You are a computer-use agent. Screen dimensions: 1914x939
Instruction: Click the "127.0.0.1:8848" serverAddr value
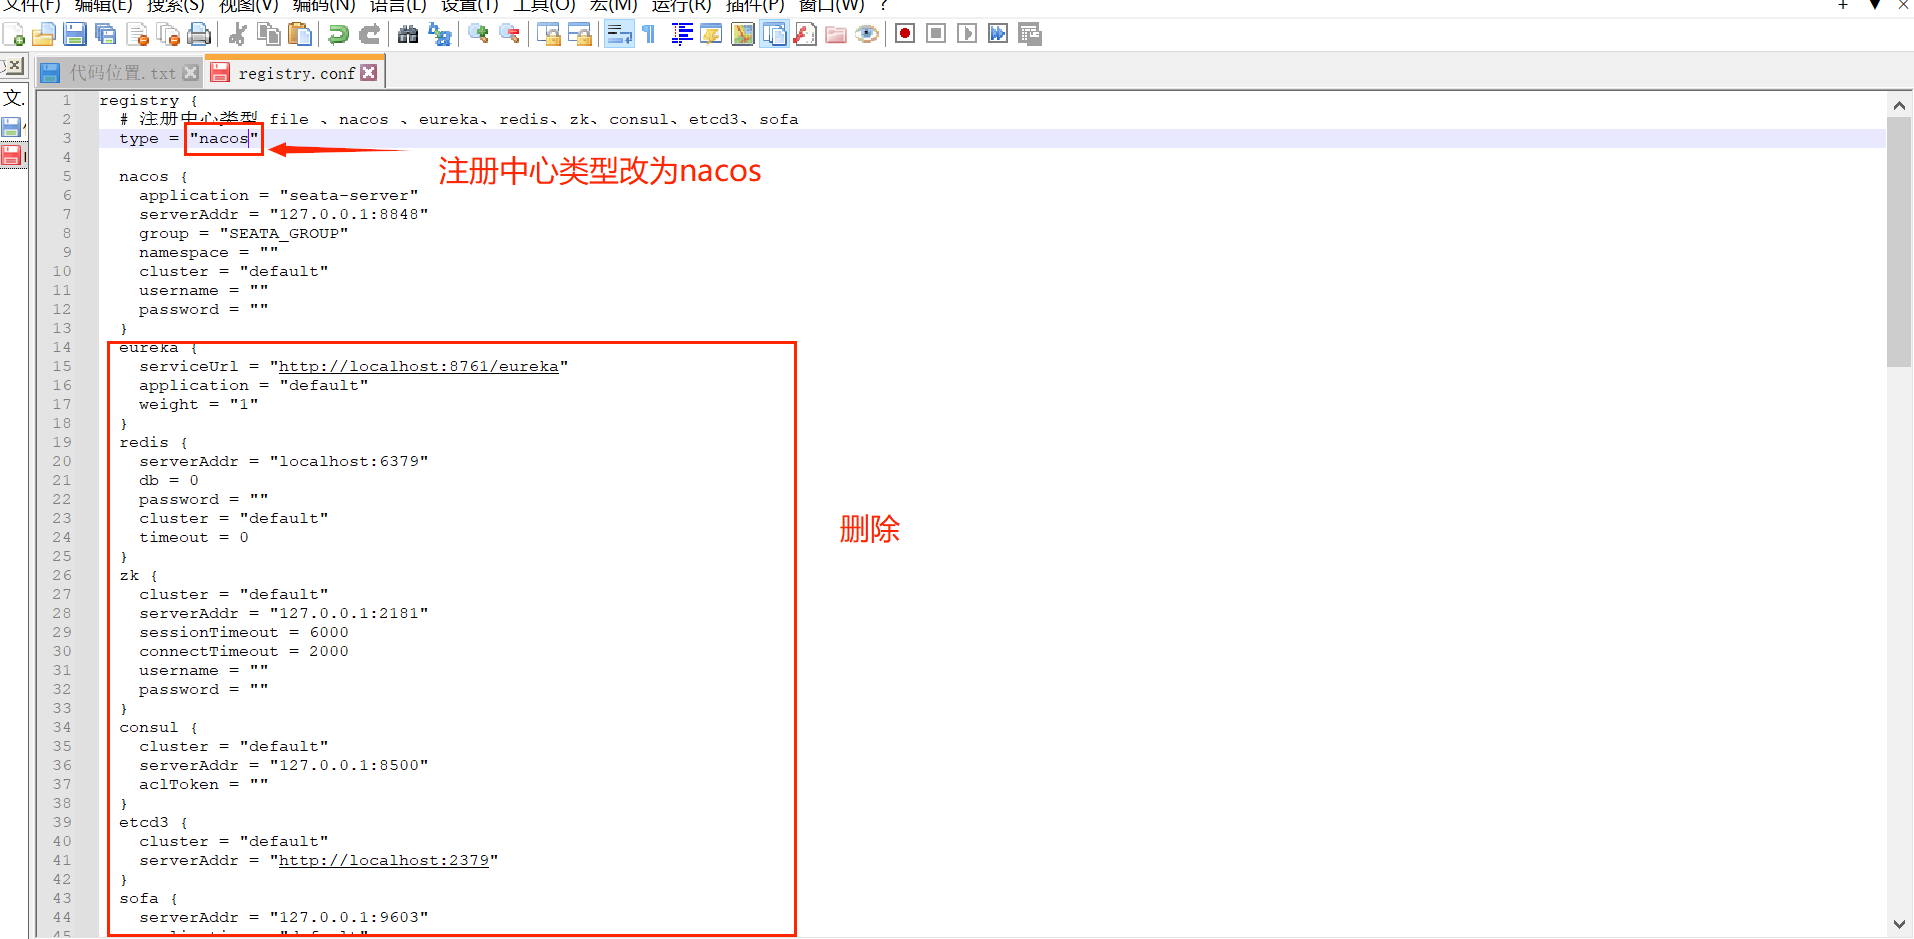[x=348, y=215]
